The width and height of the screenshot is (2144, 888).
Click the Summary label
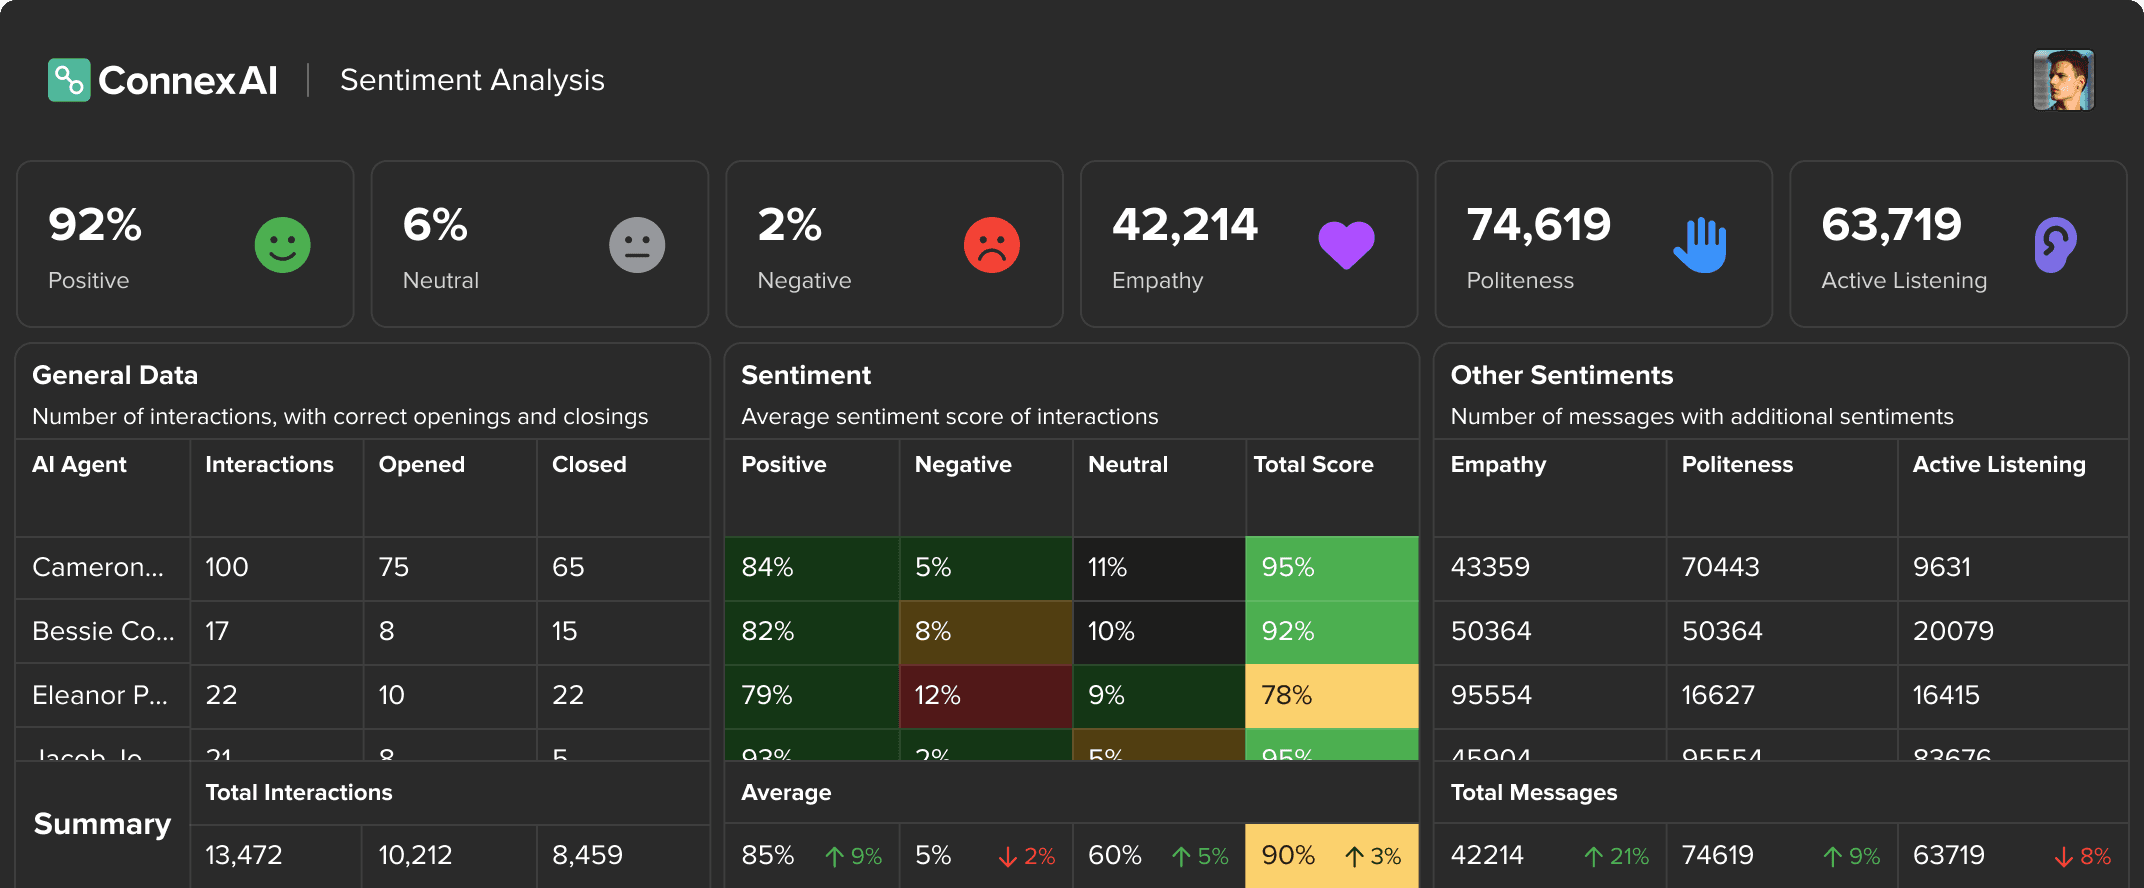pos(102,824)
